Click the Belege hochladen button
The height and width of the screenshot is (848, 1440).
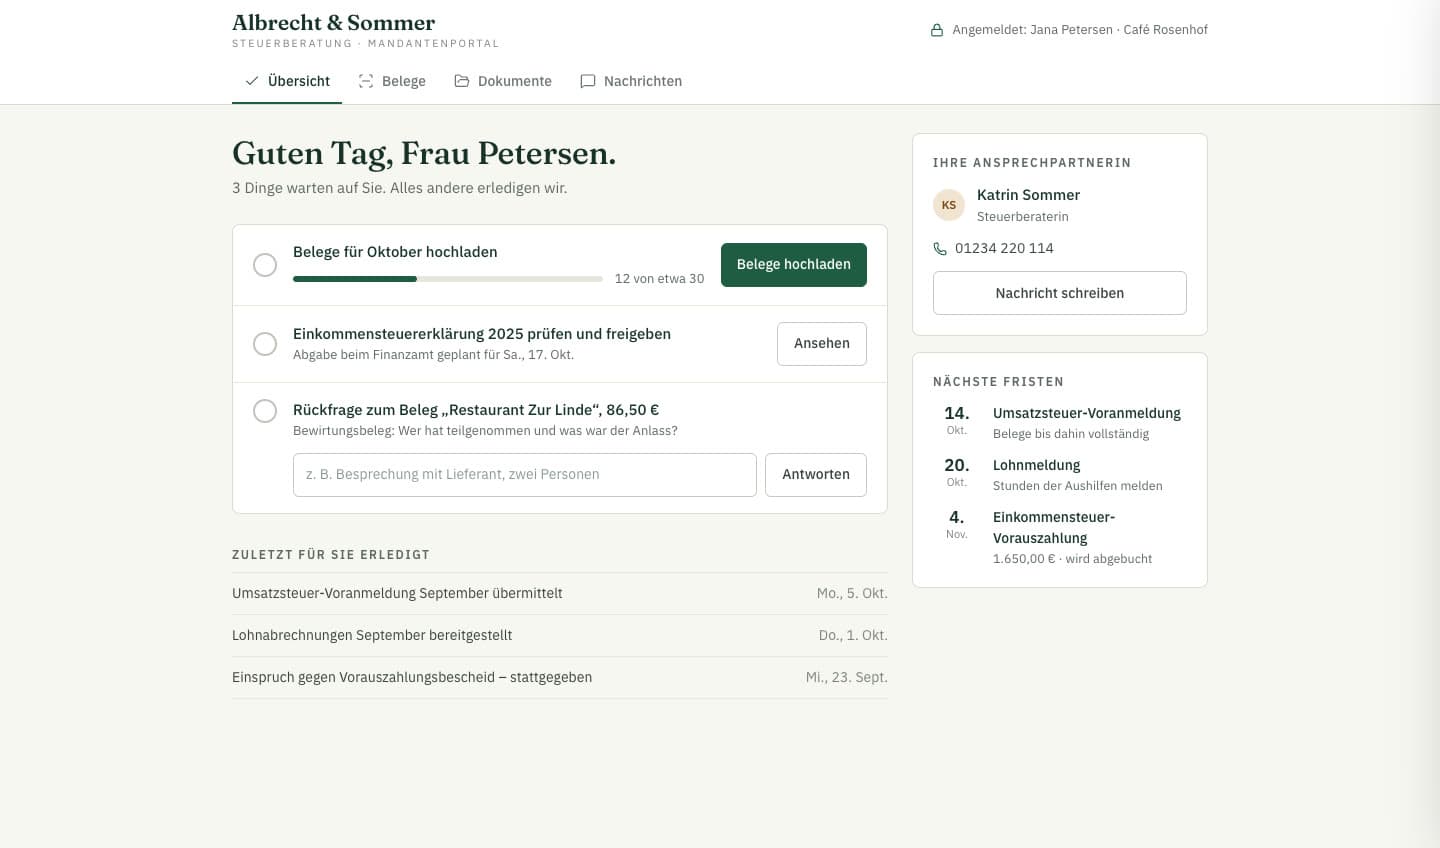(x=794, y=265)
